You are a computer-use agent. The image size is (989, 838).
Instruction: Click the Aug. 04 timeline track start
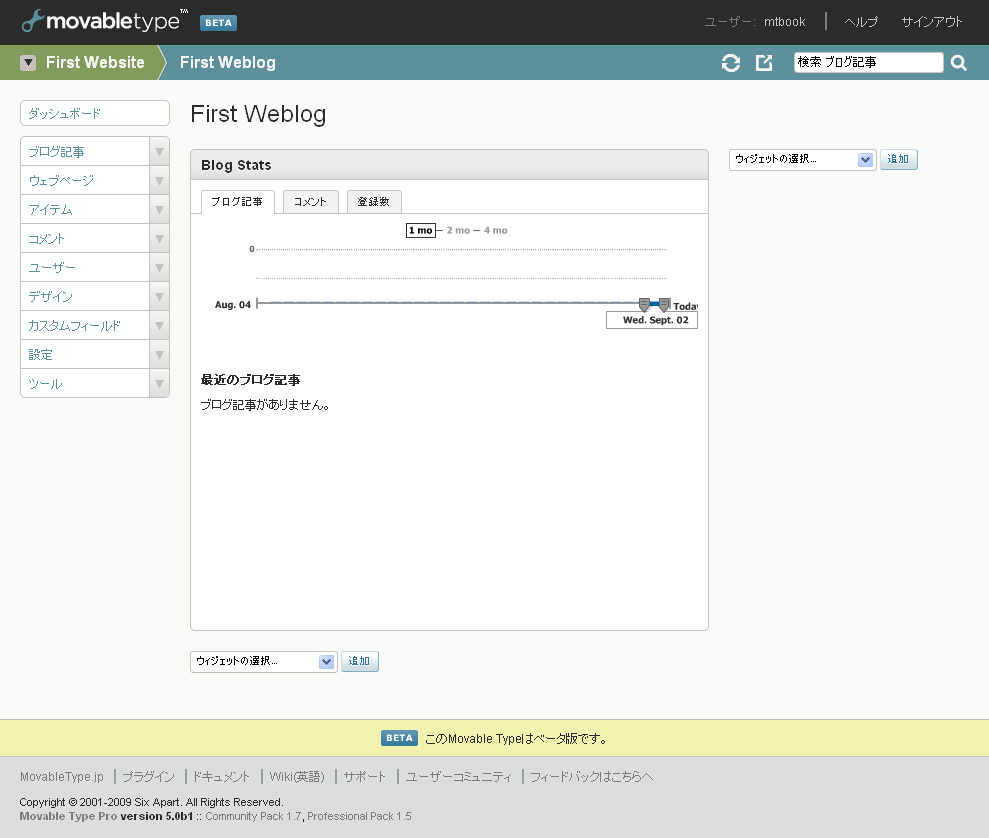click(257, 304)
